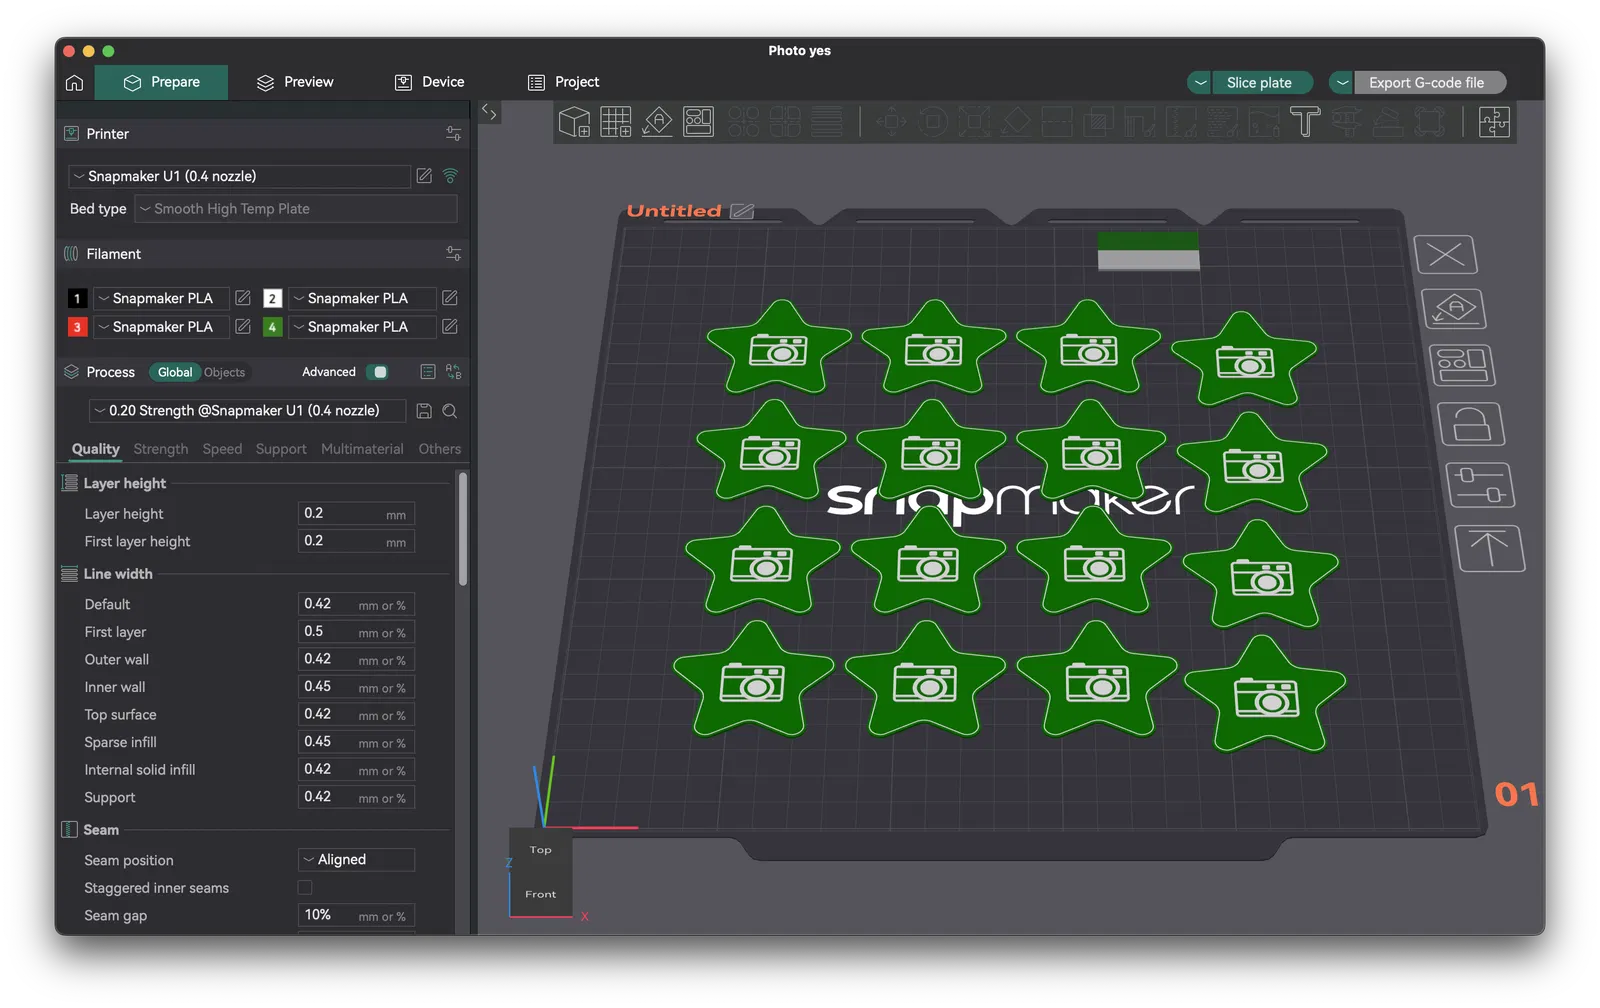This screenshot has width=1600, height=1008.
Task: Click the settings panel scrollbar
Action: [462, 529]
